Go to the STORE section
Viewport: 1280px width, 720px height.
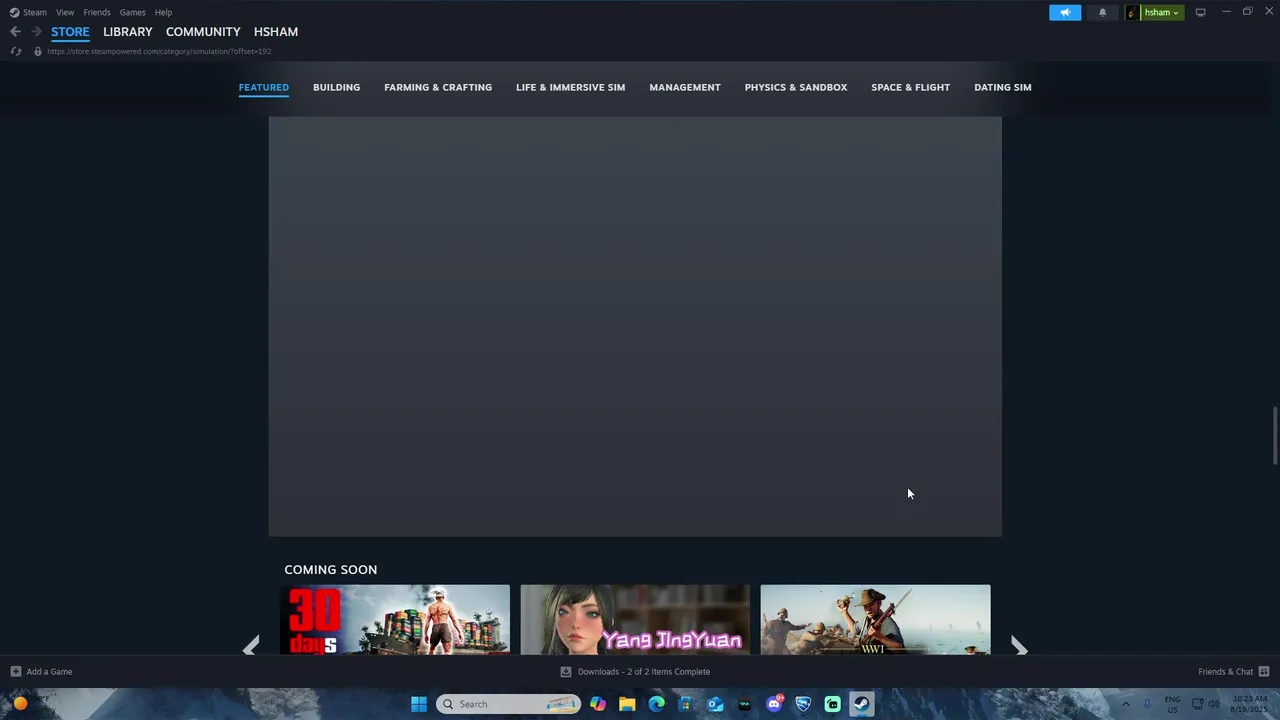[x=70, y=32]
